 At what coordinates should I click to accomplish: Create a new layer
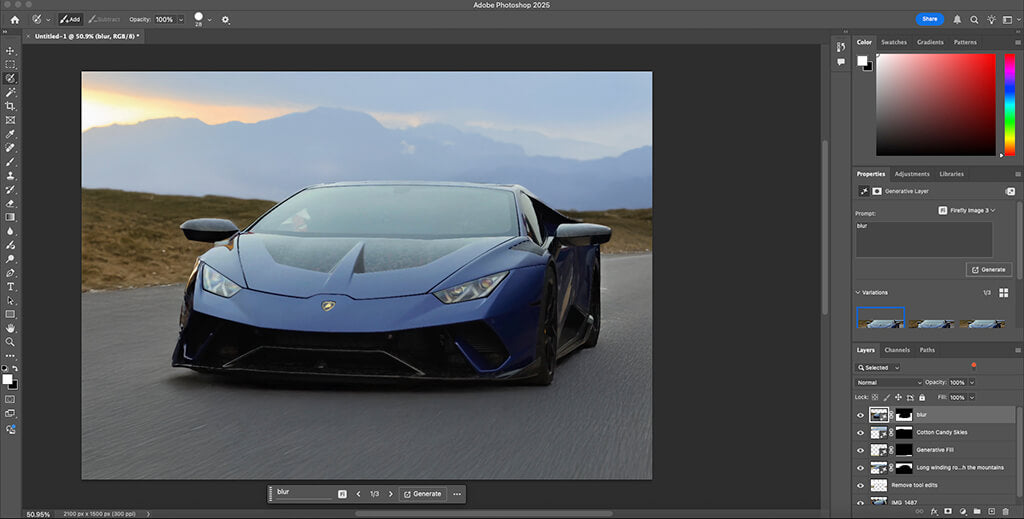point(991,511)
